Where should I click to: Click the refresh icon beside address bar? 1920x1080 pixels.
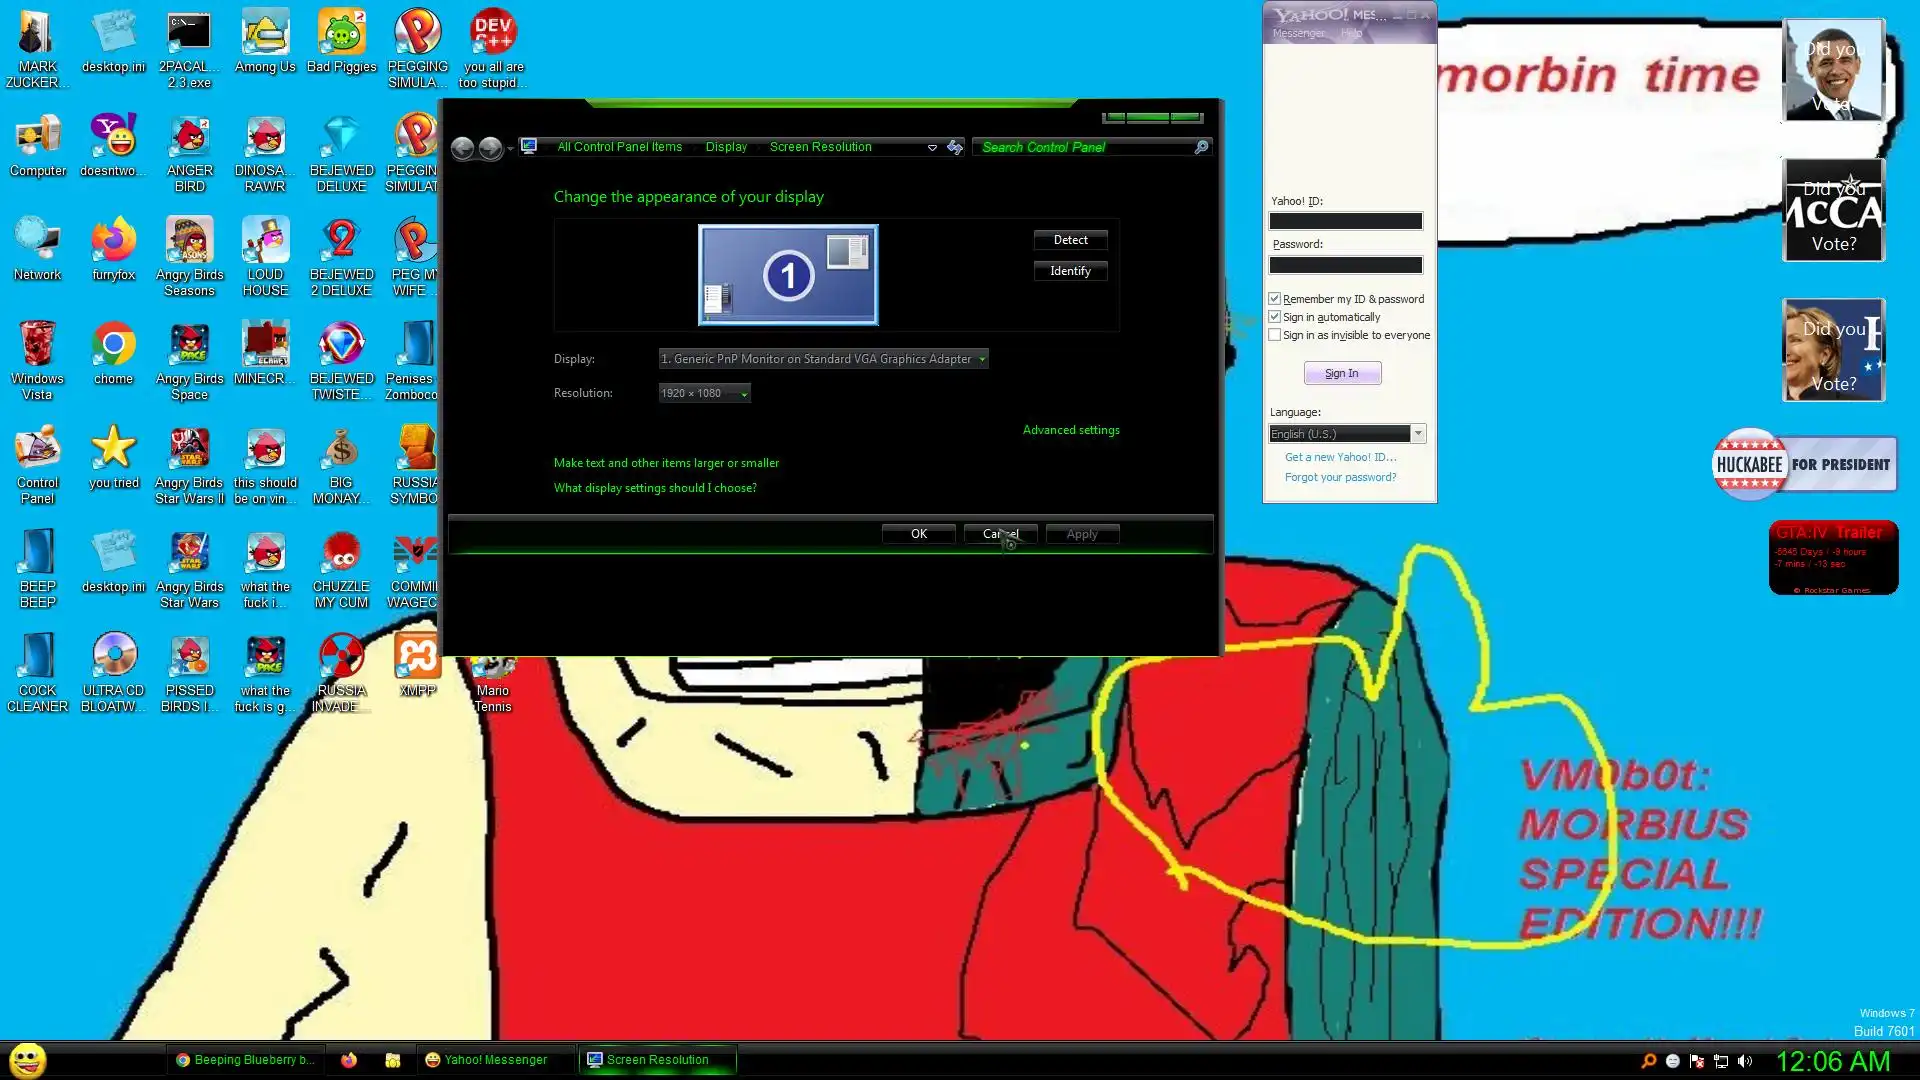[x=955, y=147]
